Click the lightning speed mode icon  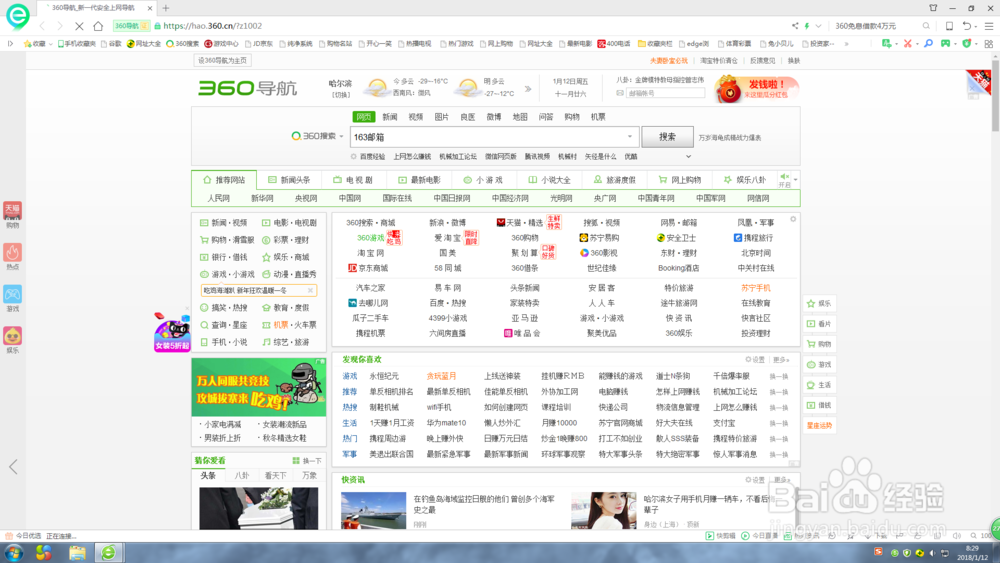[x=807, y=26]
